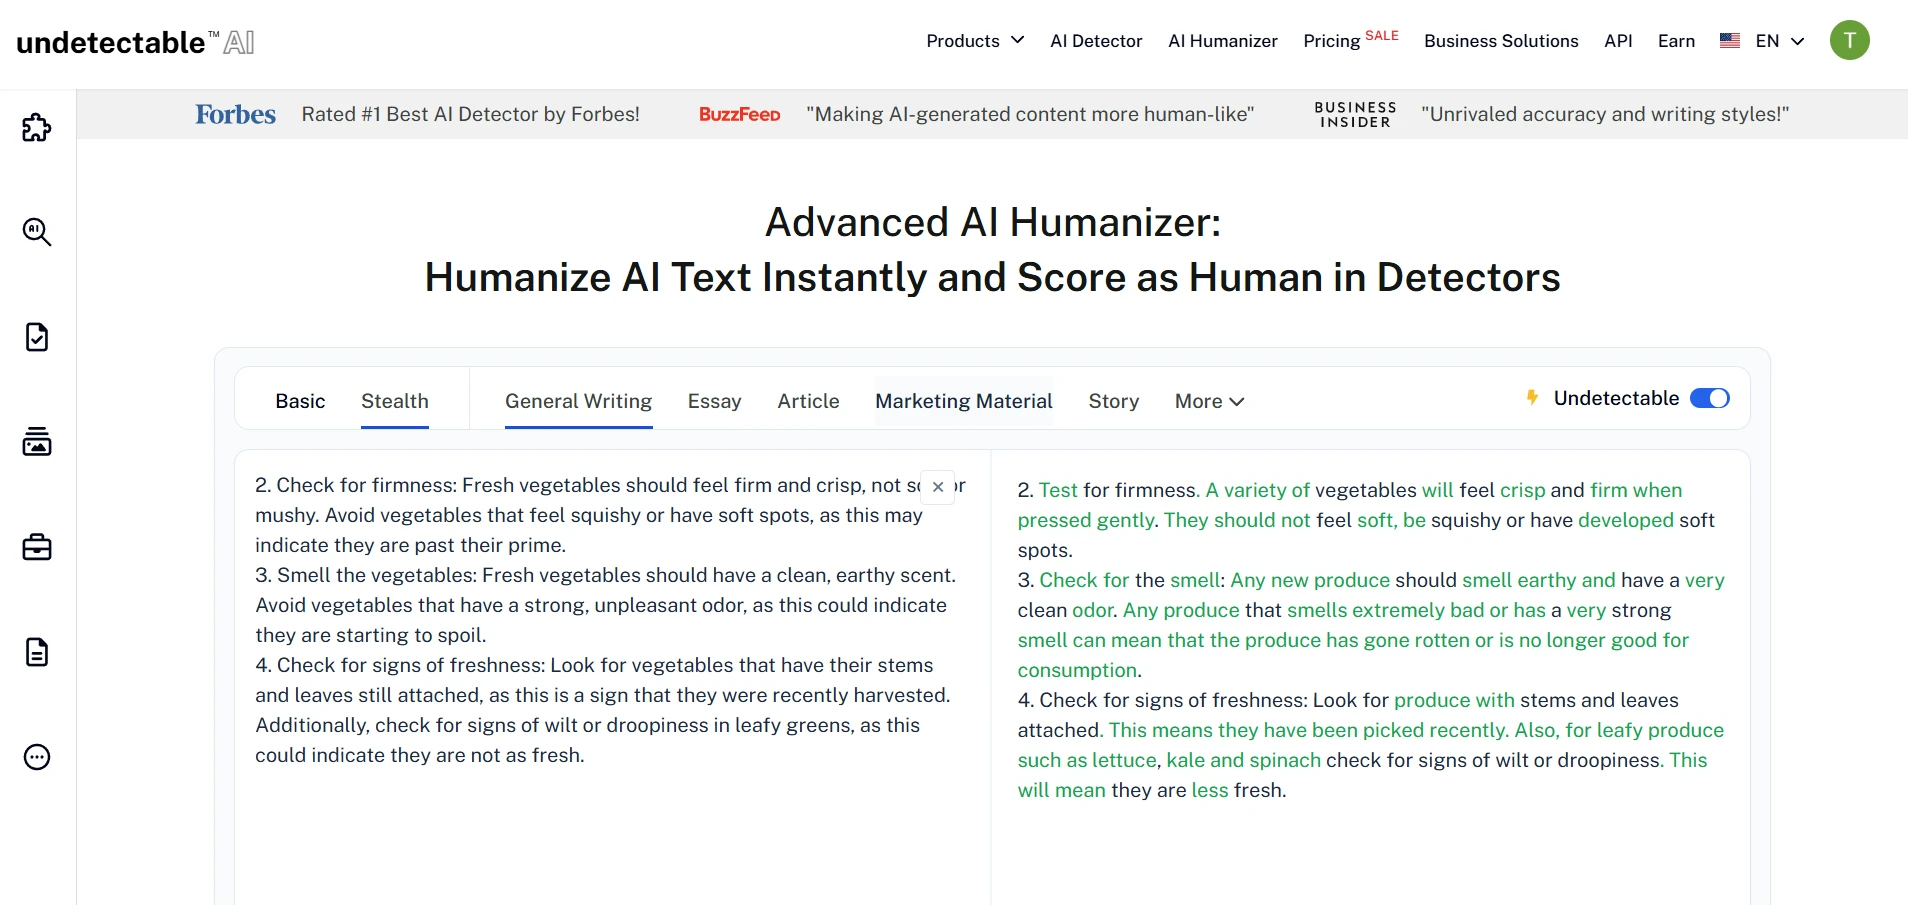Open the document checkmark sidebar icon
This screenshot has height=905, width=1908.
tap(37, 337)
